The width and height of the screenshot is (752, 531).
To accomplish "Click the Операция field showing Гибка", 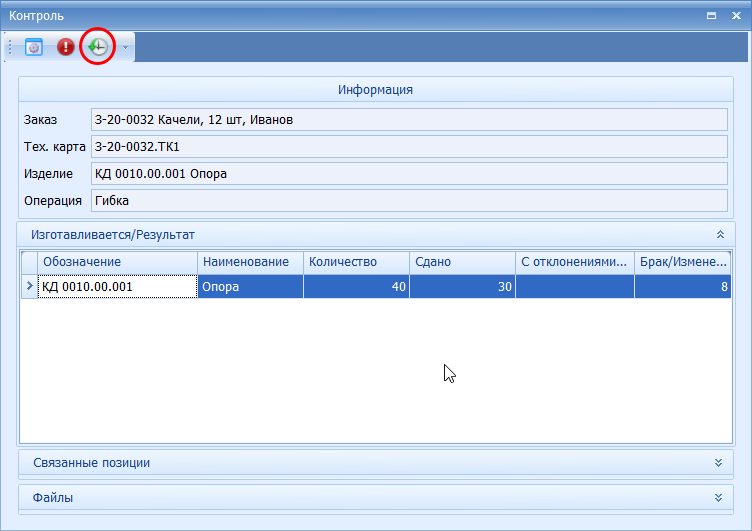I will (x=408, y=201).
